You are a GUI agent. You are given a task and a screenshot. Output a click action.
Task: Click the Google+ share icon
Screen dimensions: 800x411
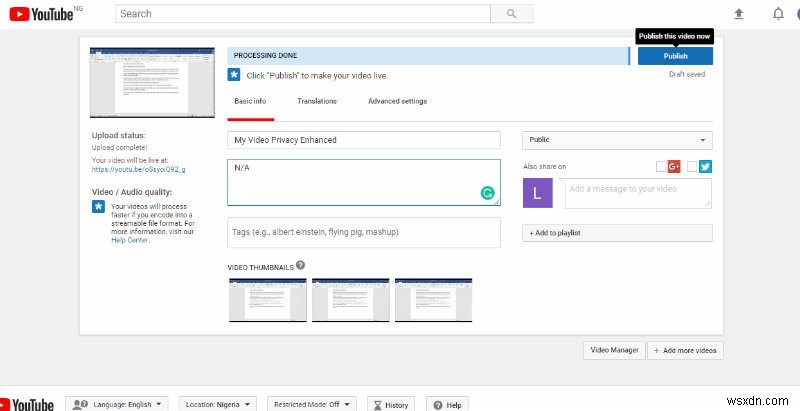(x=674, y=166)
